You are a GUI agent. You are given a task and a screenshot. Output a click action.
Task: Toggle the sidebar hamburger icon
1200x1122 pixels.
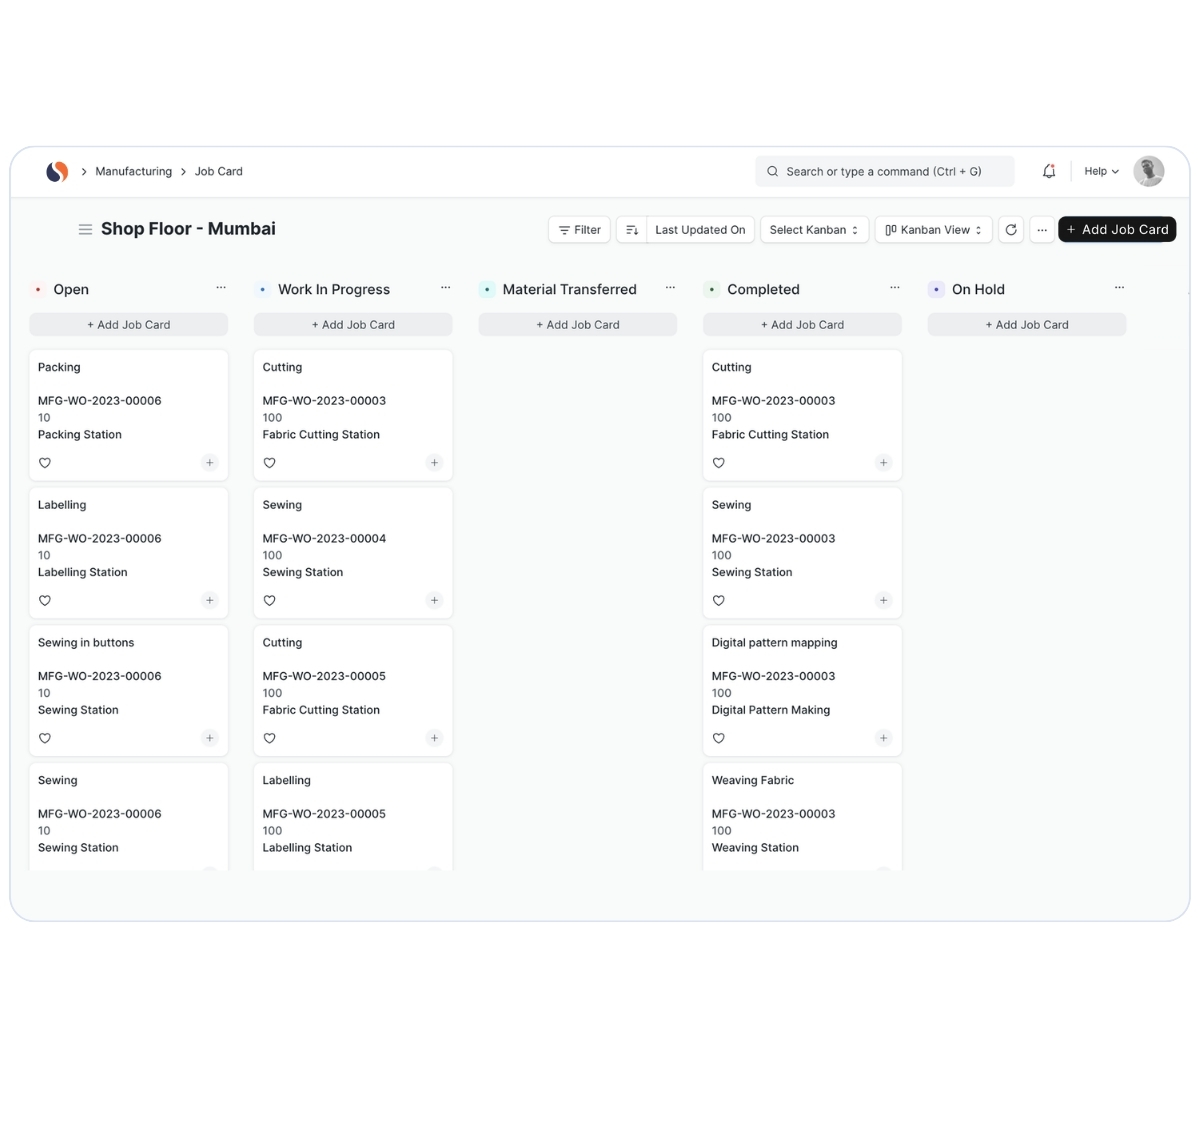(x=85, y=229)
